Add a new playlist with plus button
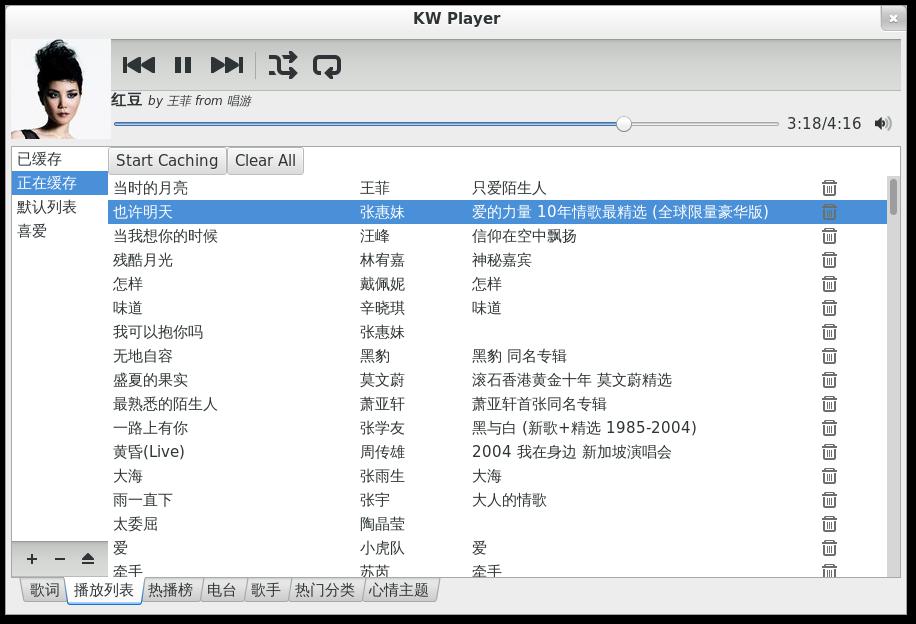Viewport: 916px width, 624px height. pos(32,559)
